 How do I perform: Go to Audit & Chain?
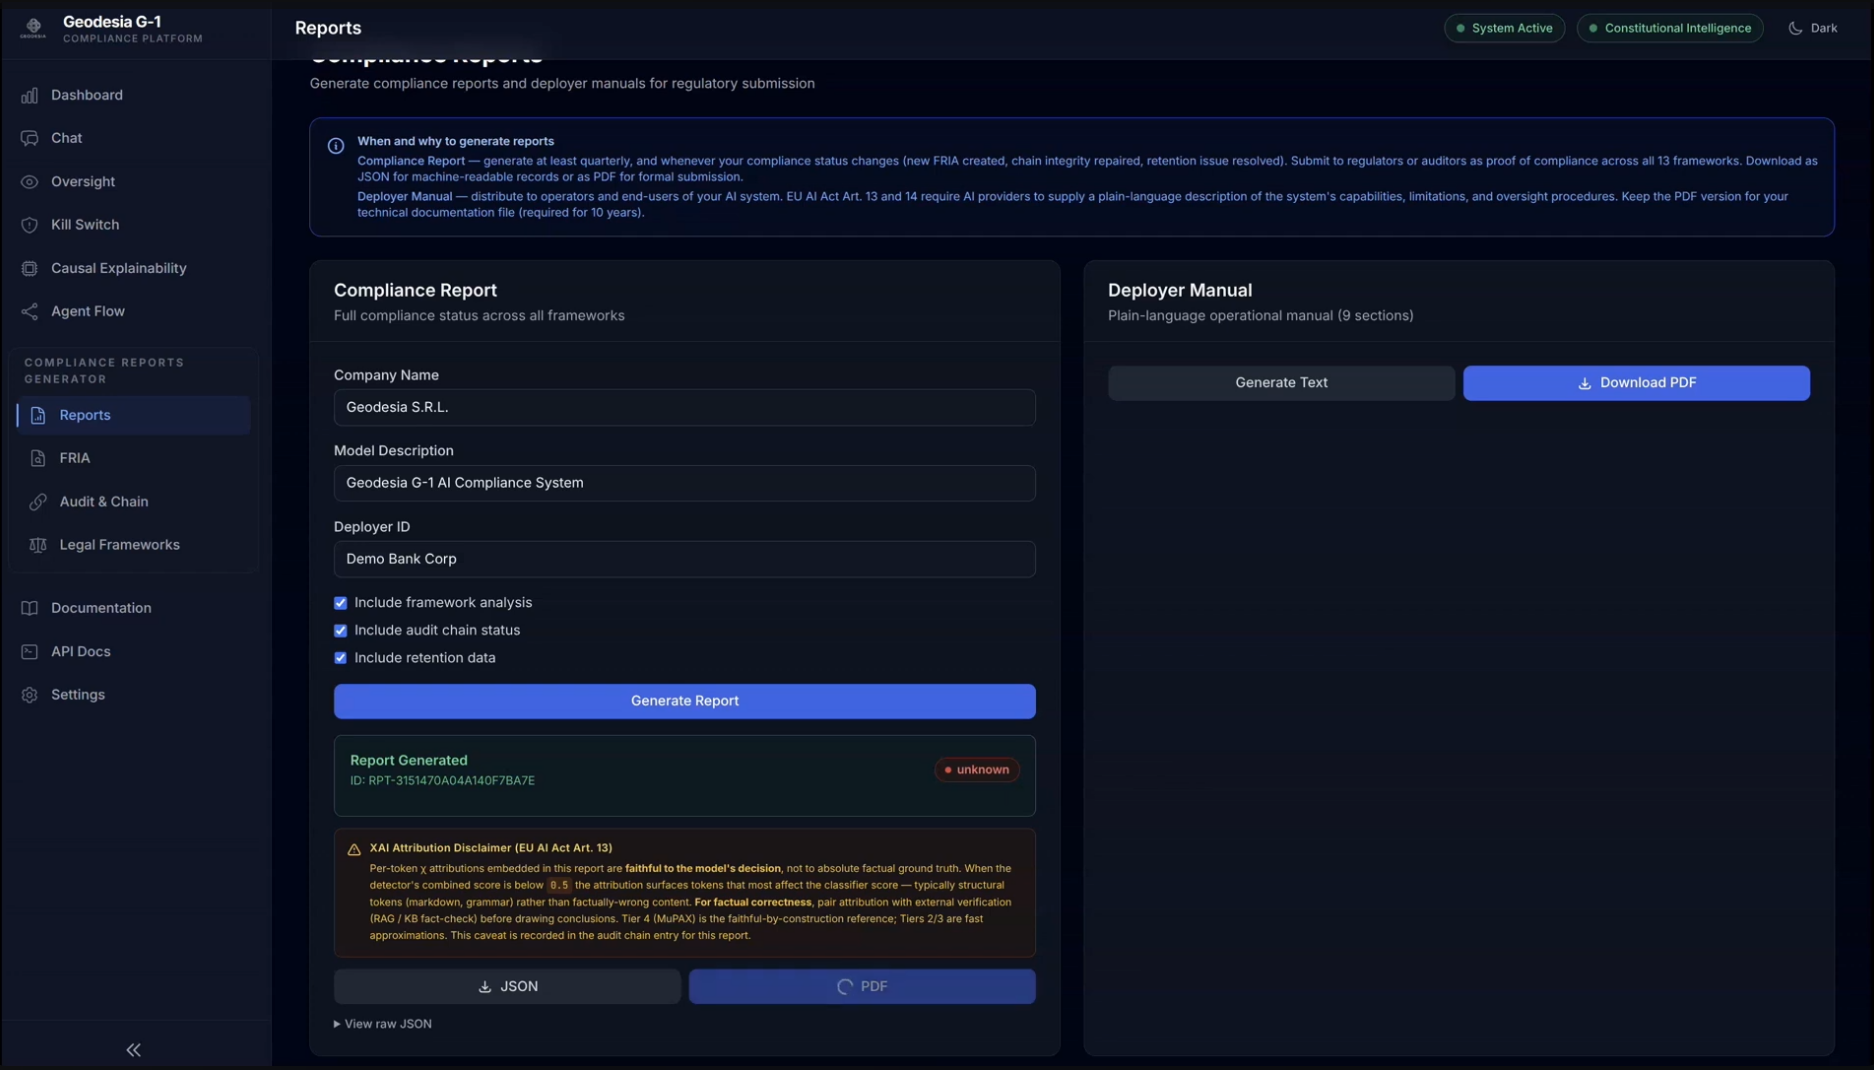click(134, 502)
